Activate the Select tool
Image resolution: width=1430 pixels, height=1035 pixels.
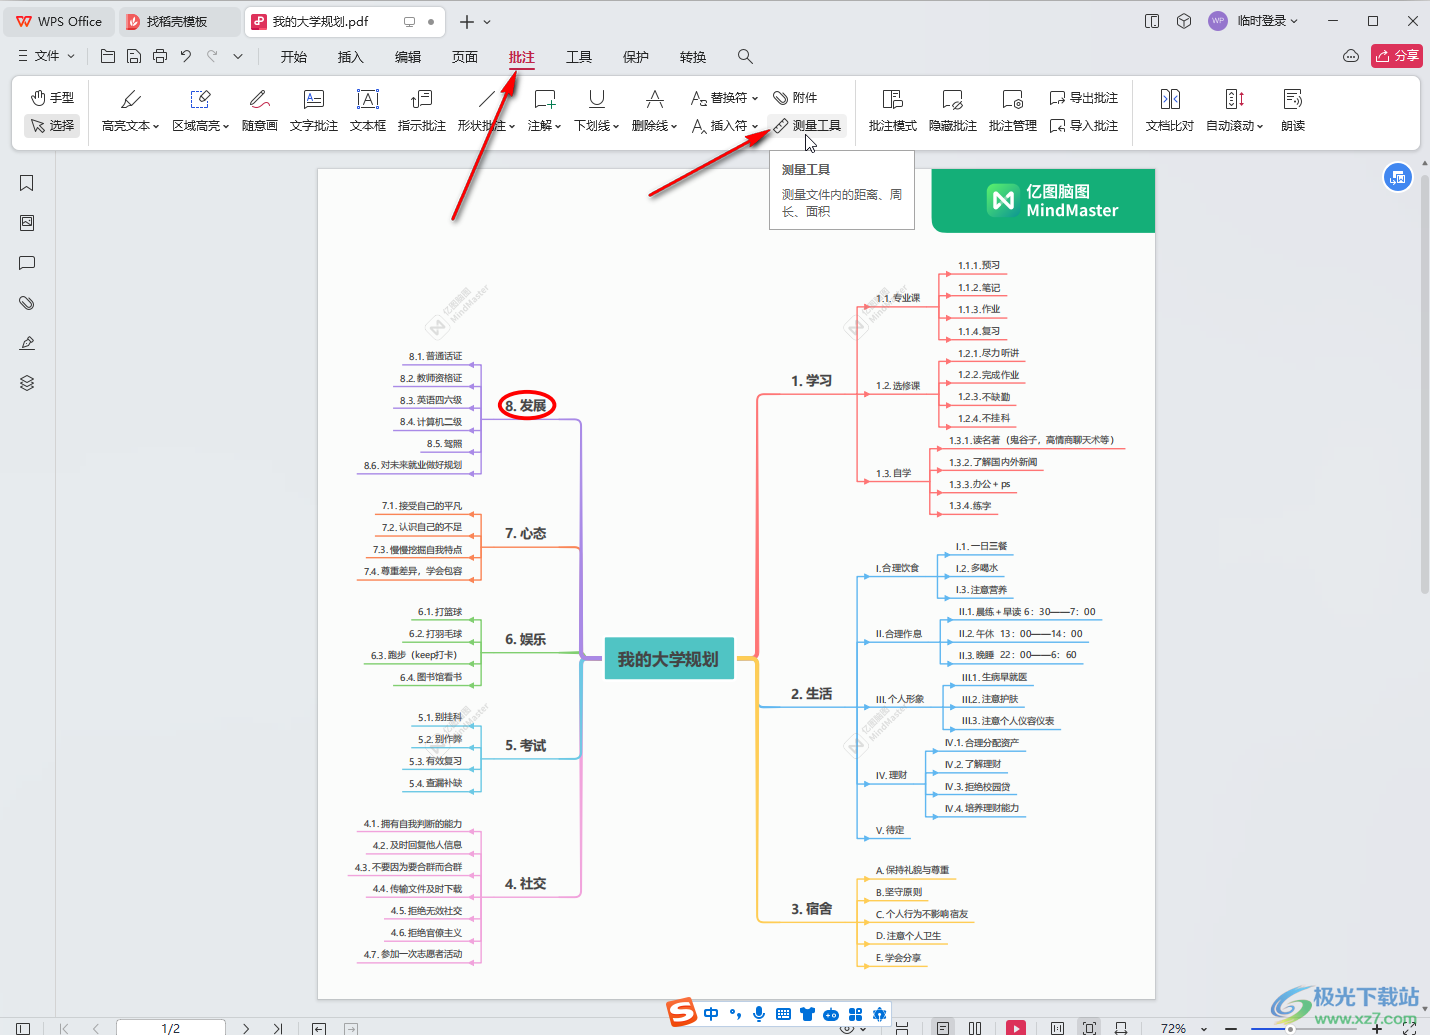52,125
